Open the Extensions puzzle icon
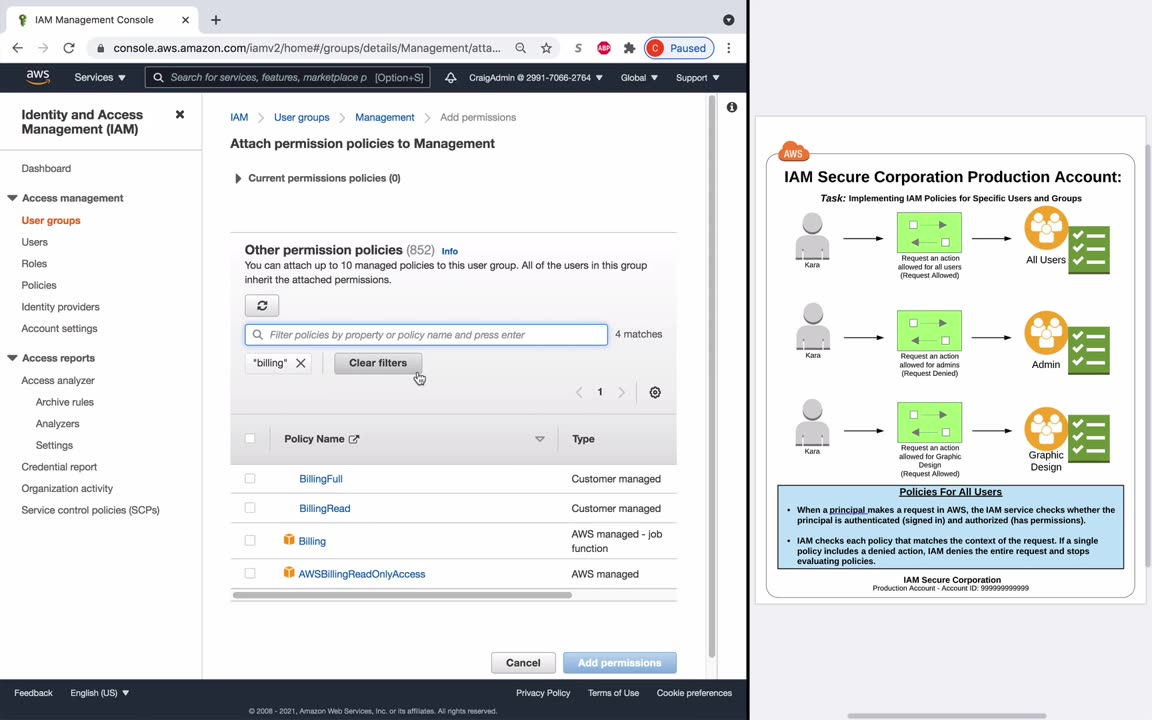The width and height of the screenshot is (1152, 720). pyautogui.click(x=629, y=48)
